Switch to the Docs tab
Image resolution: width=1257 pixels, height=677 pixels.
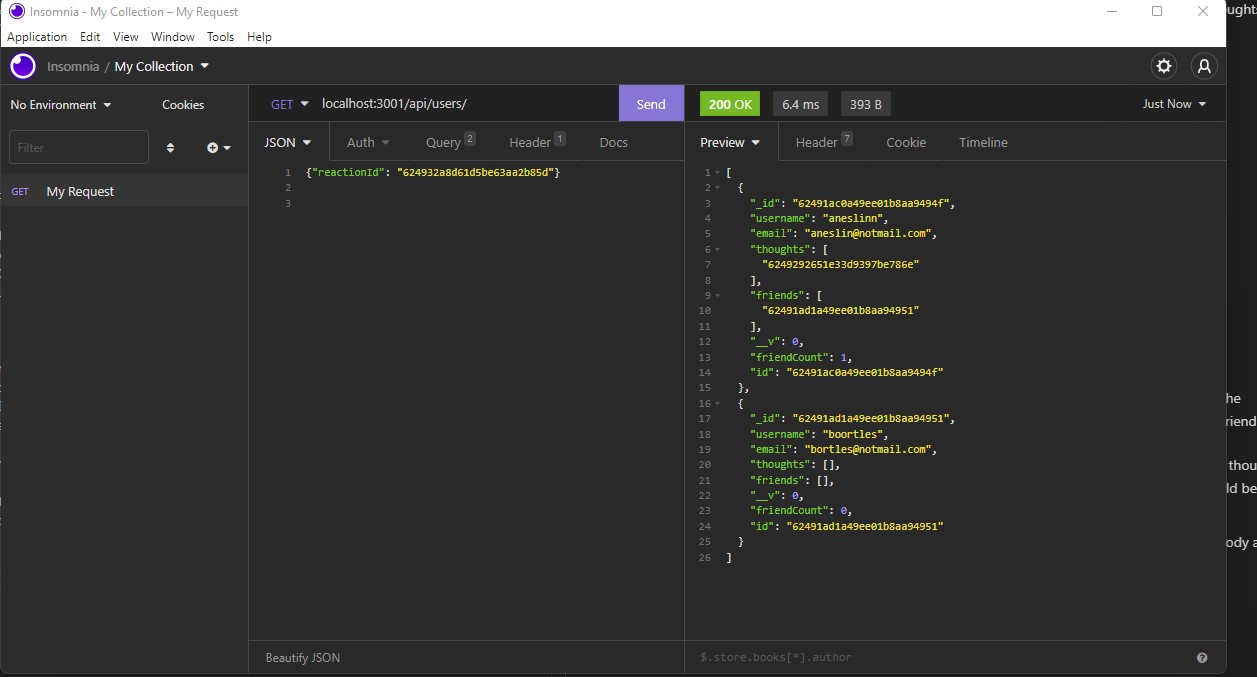[x=613, y=142]
